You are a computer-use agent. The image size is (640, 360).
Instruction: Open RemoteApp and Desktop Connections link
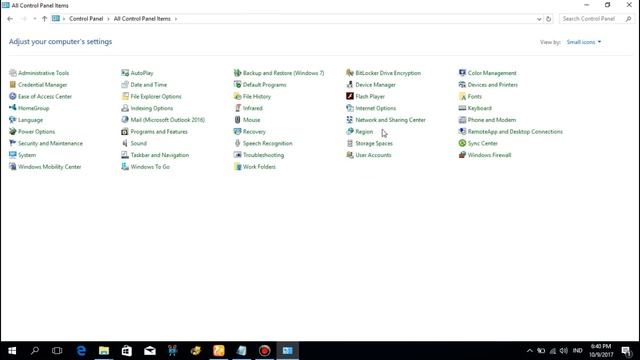[x=515, y=131]
